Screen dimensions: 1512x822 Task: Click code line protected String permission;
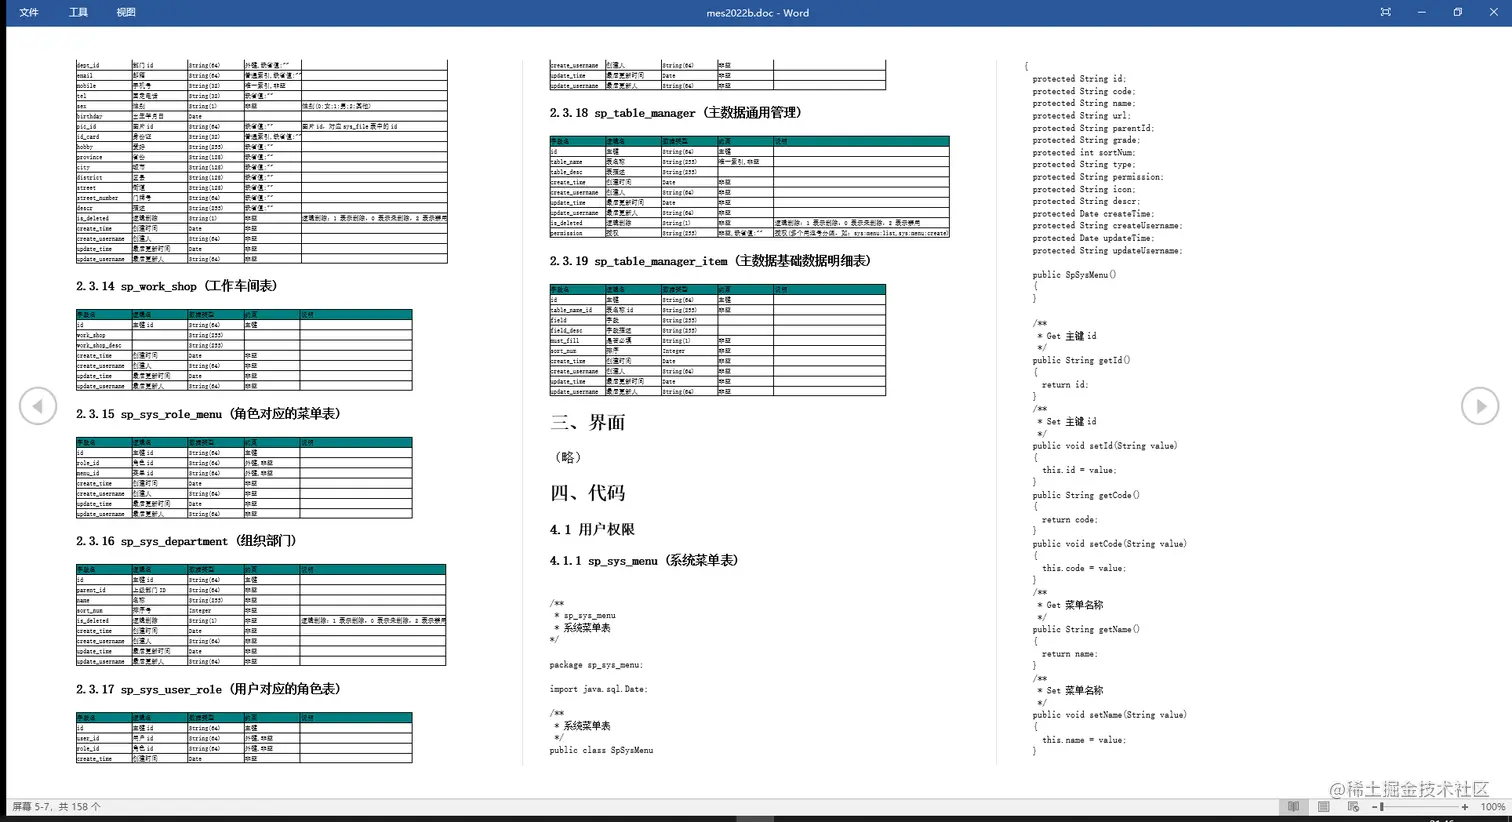tap(1098, 177)
